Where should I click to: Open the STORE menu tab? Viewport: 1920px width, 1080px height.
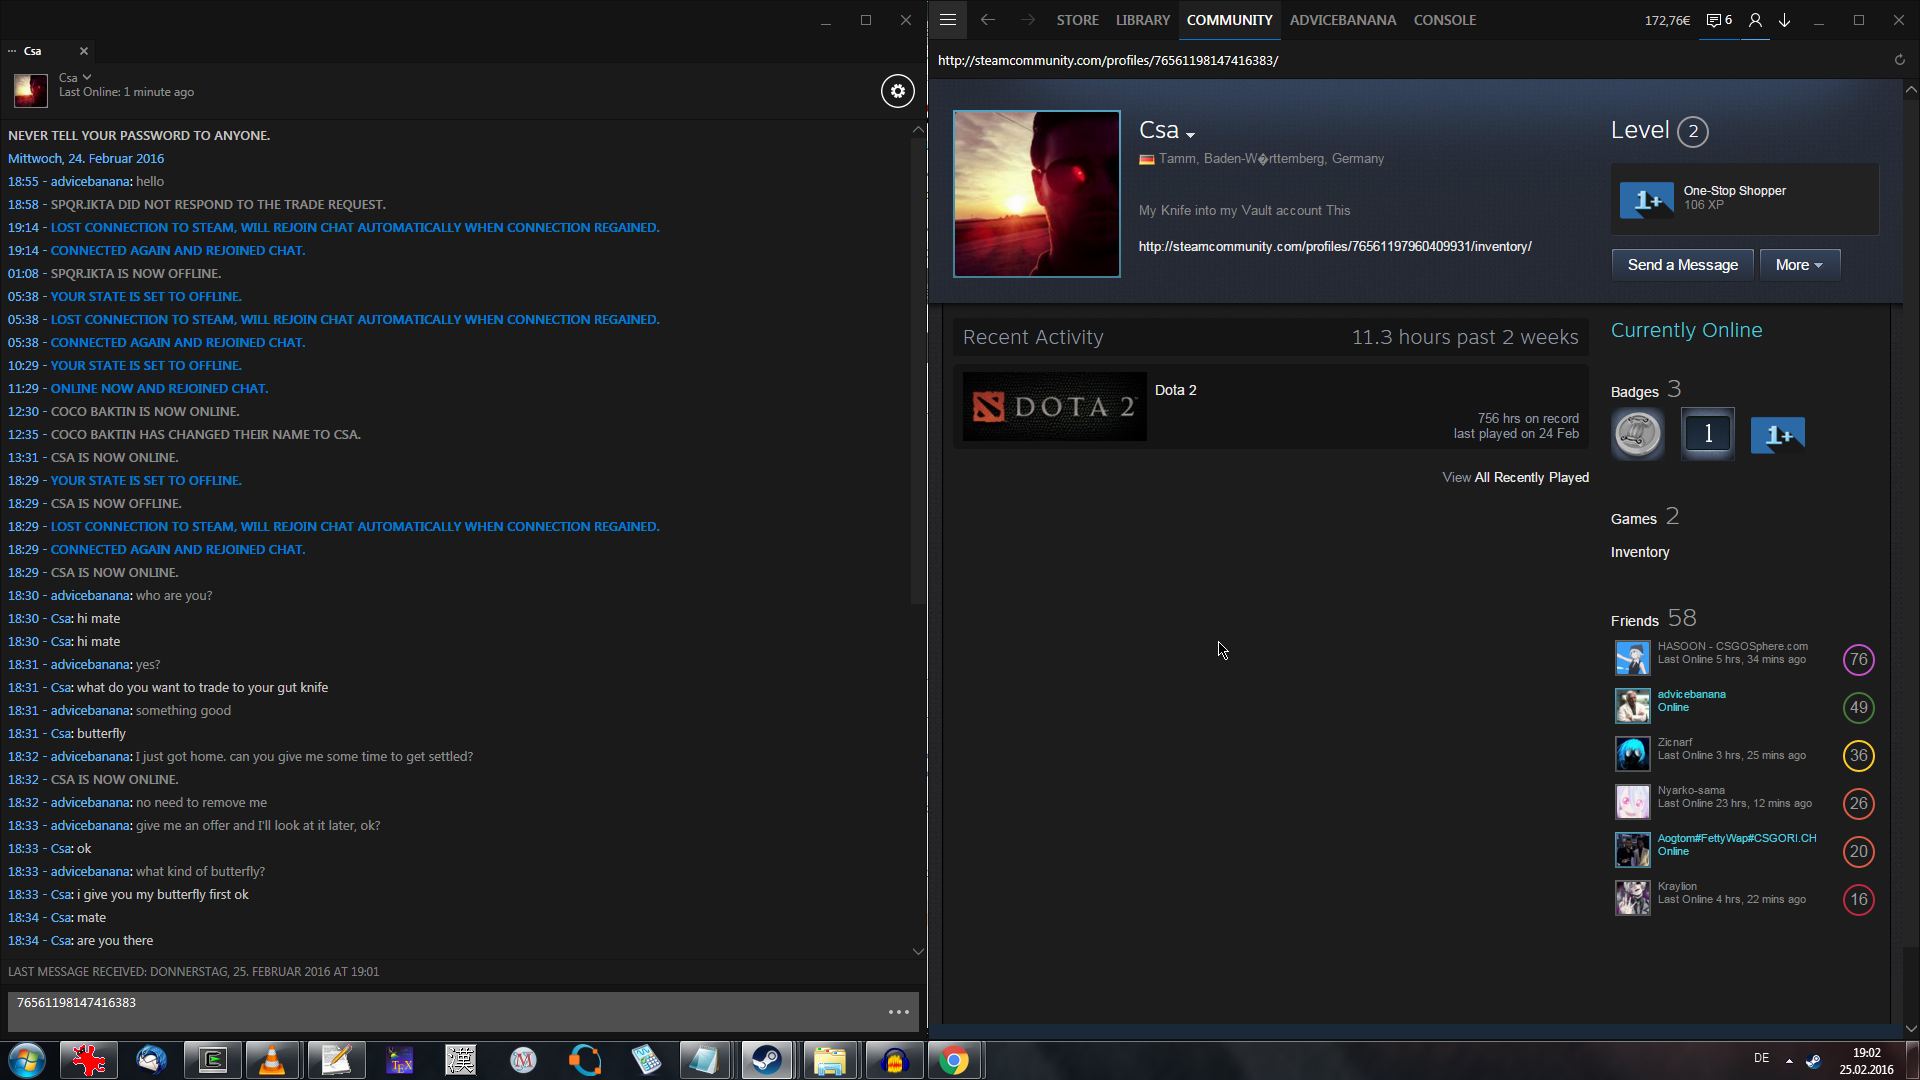1077,20
